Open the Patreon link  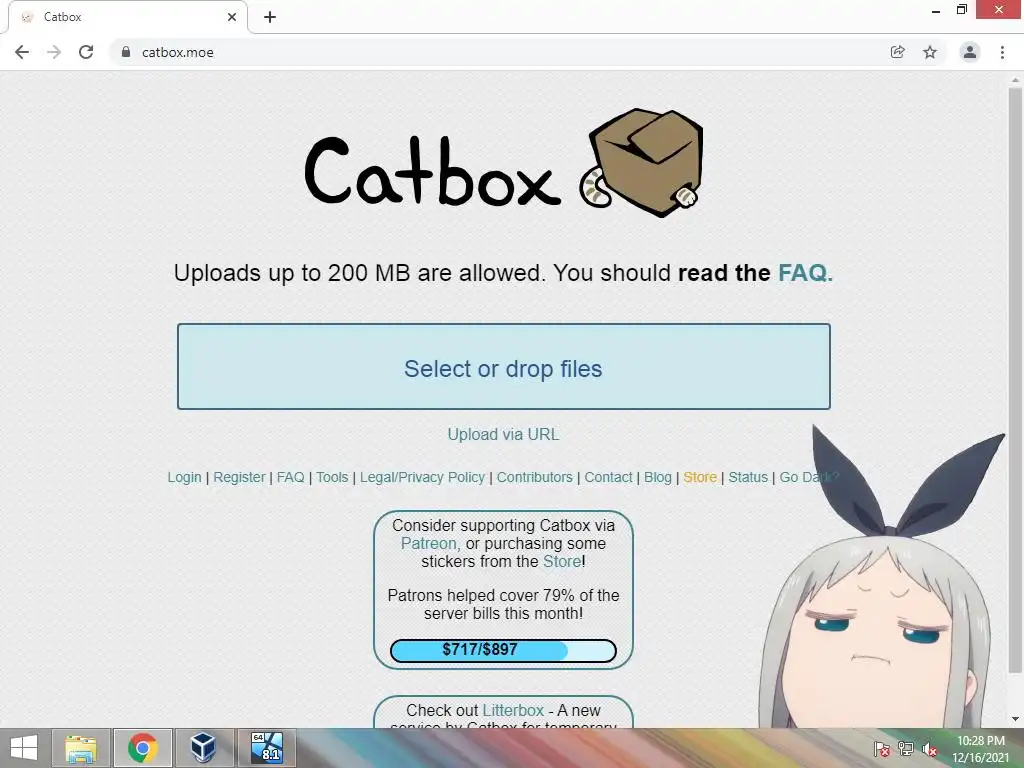(x=430, y=543)
